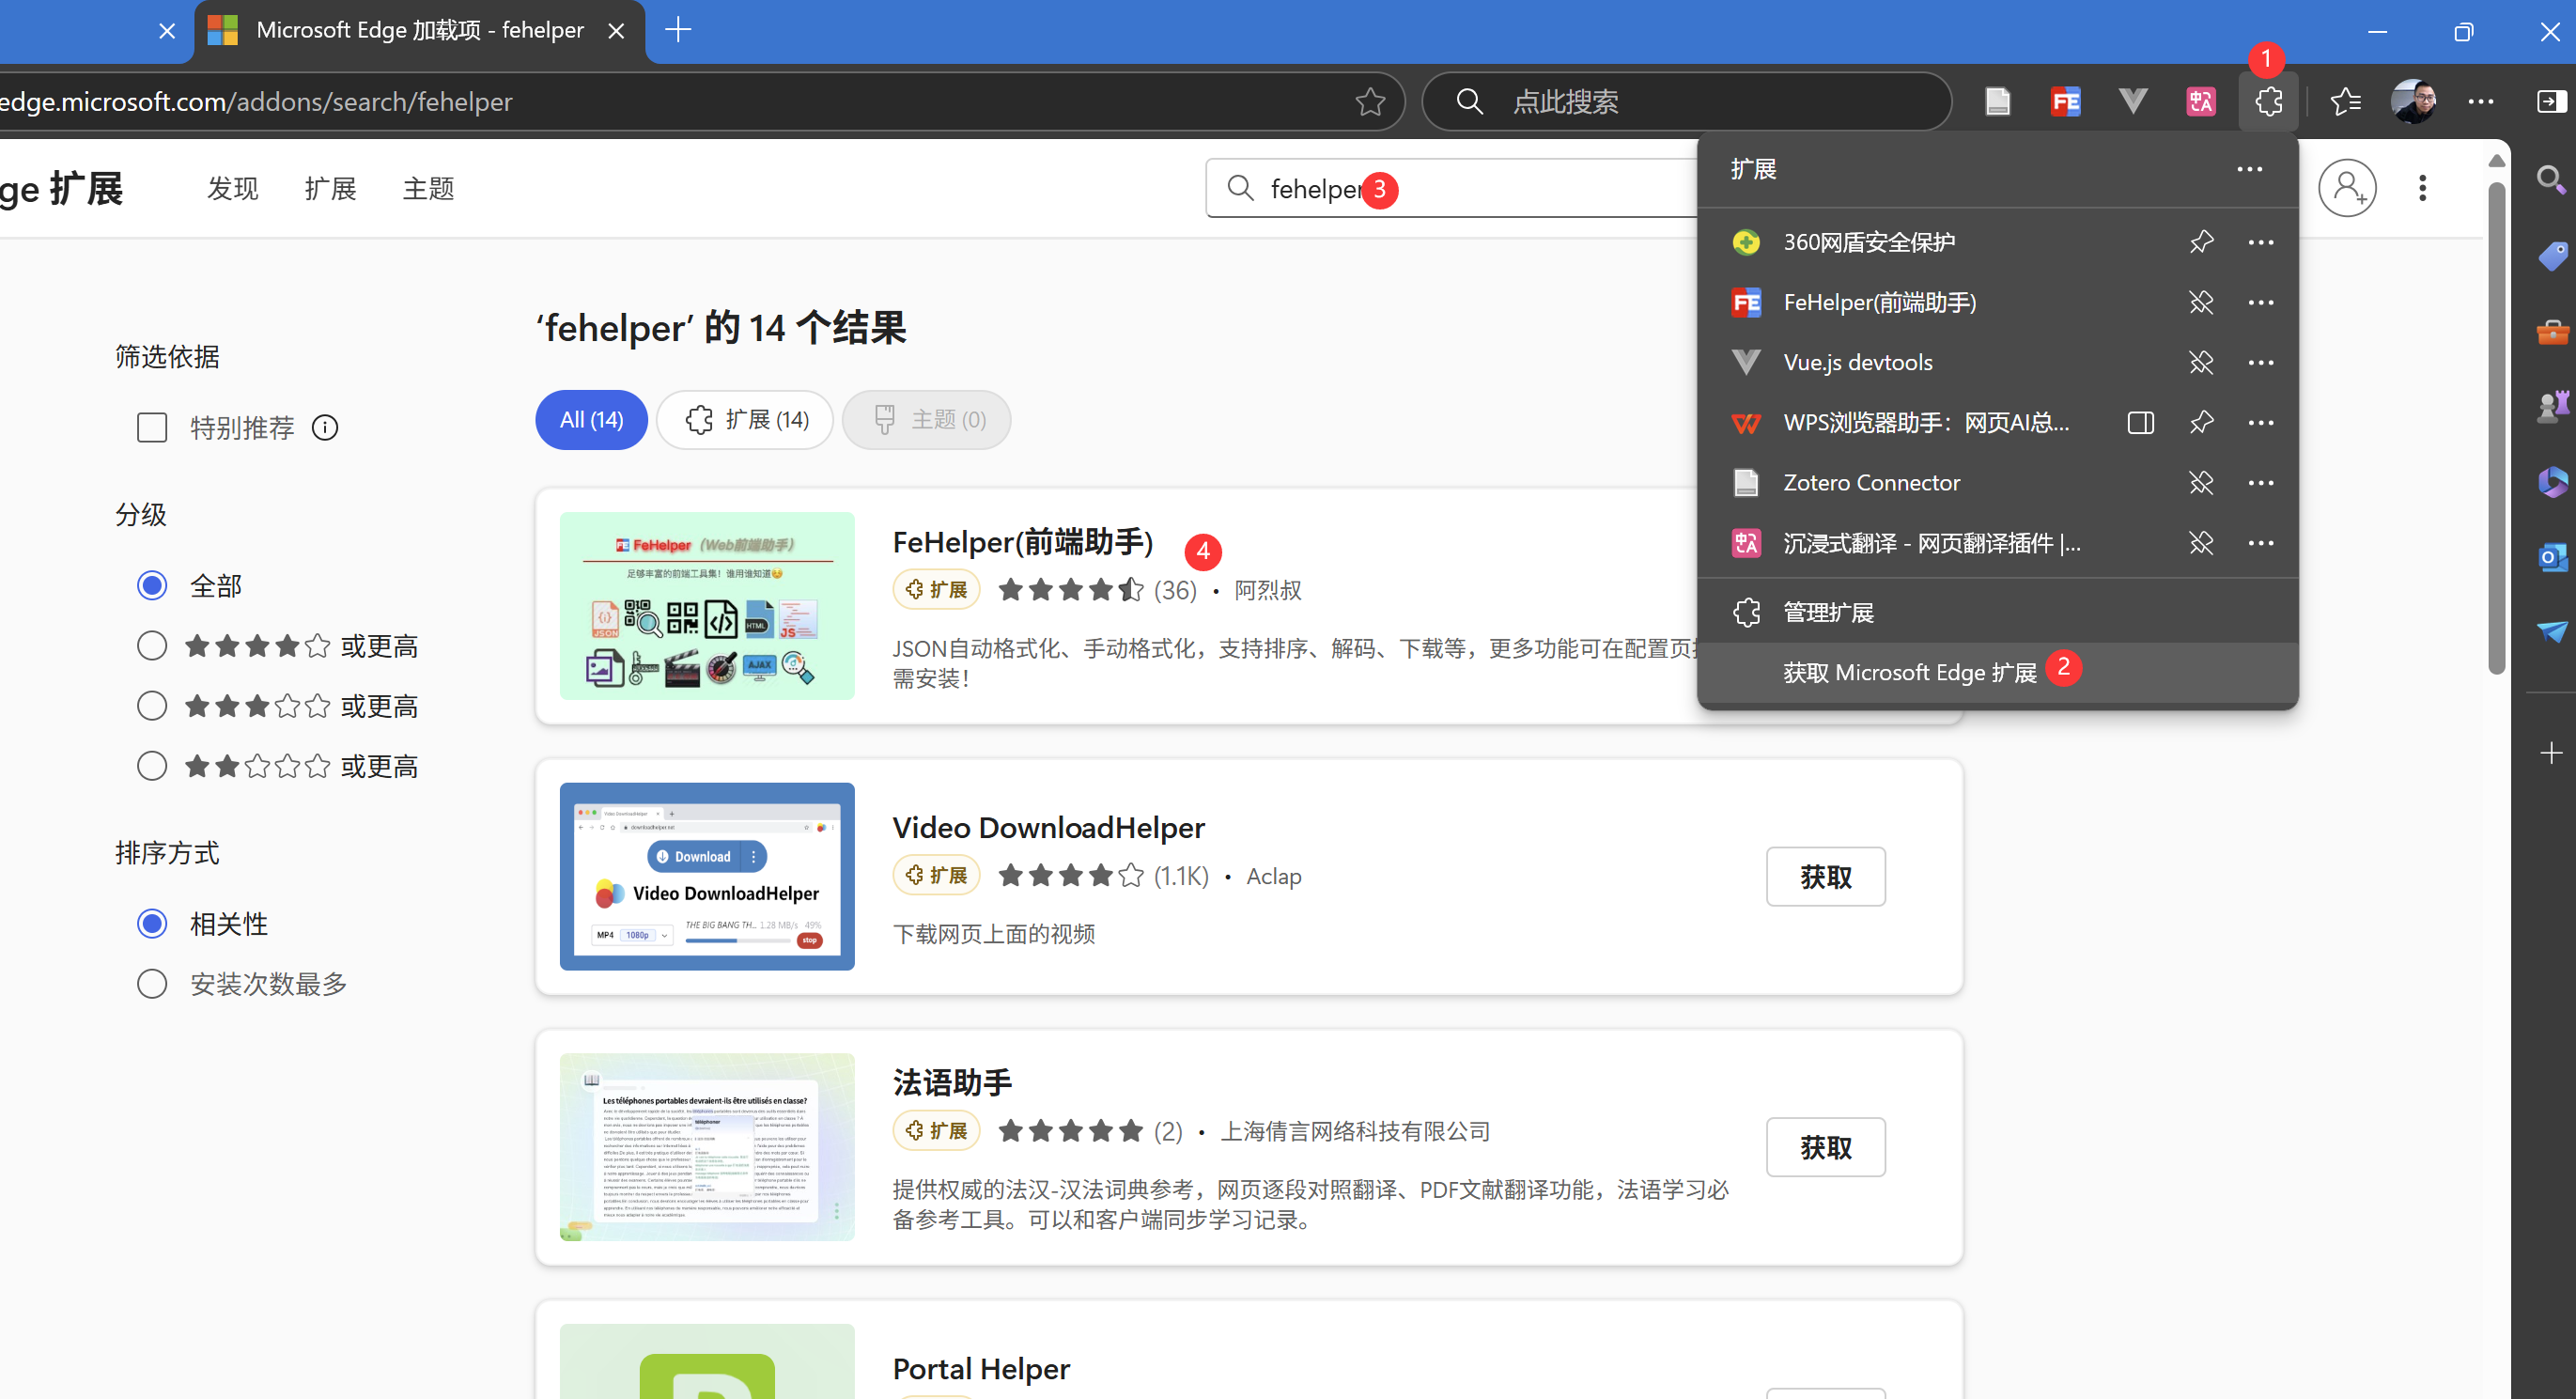Open sidebar tools briefcase icon

(x=2551, y=331)
